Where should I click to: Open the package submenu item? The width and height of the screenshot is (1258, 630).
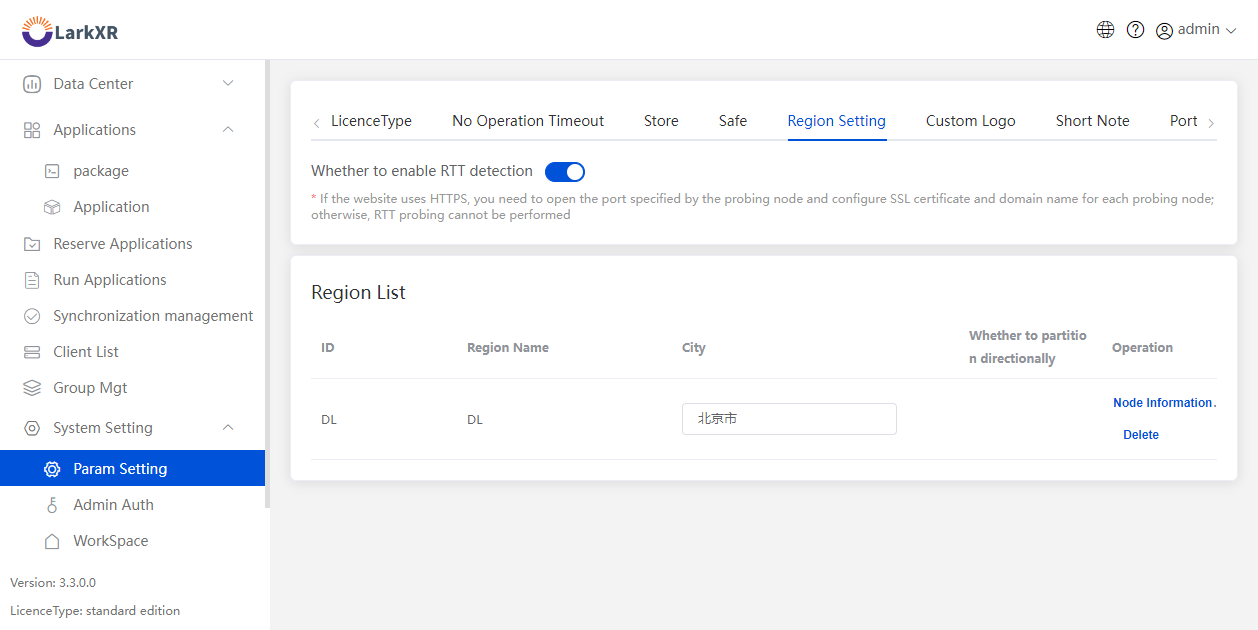tap(101, 171)
